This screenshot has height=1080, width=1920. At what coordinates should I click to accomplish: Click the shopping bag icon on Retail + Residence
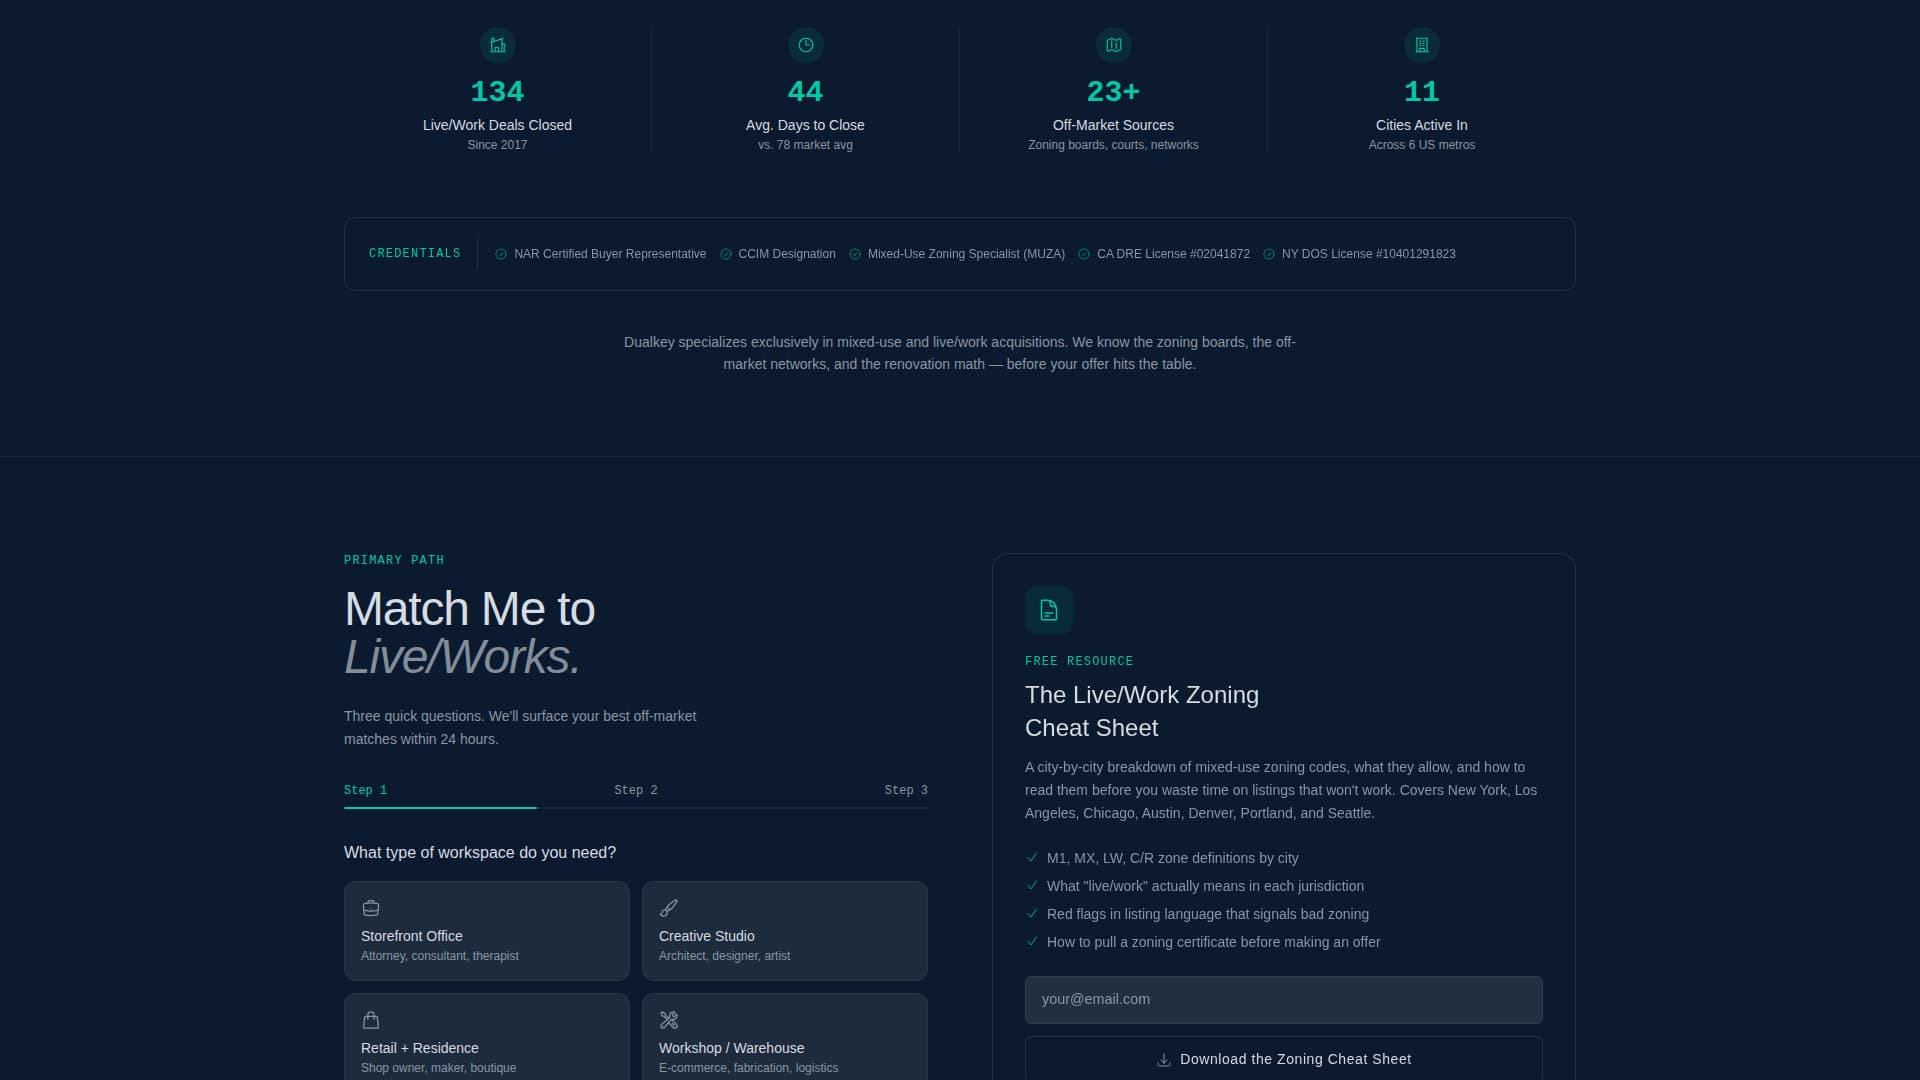tap(371, 1020)
